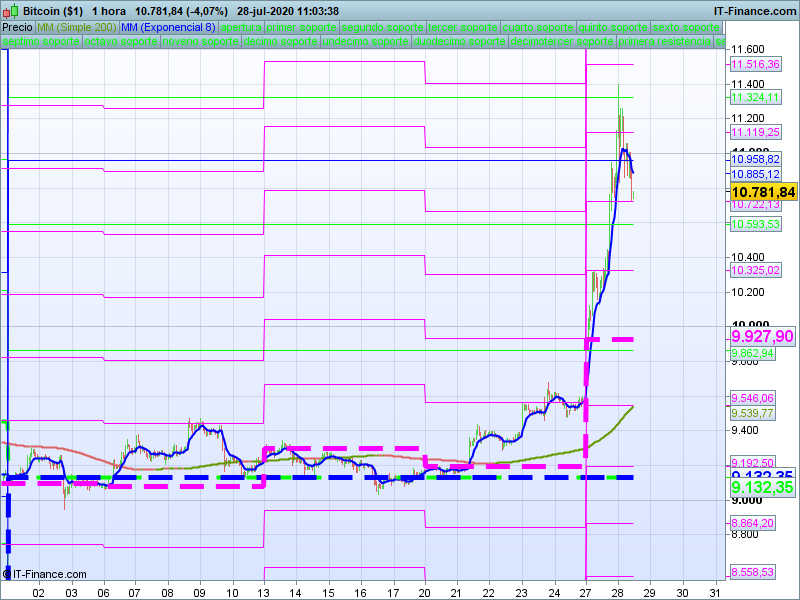The image size is (800, 600).
Task: Click the apertura indicator label
Action: [241, 27]
